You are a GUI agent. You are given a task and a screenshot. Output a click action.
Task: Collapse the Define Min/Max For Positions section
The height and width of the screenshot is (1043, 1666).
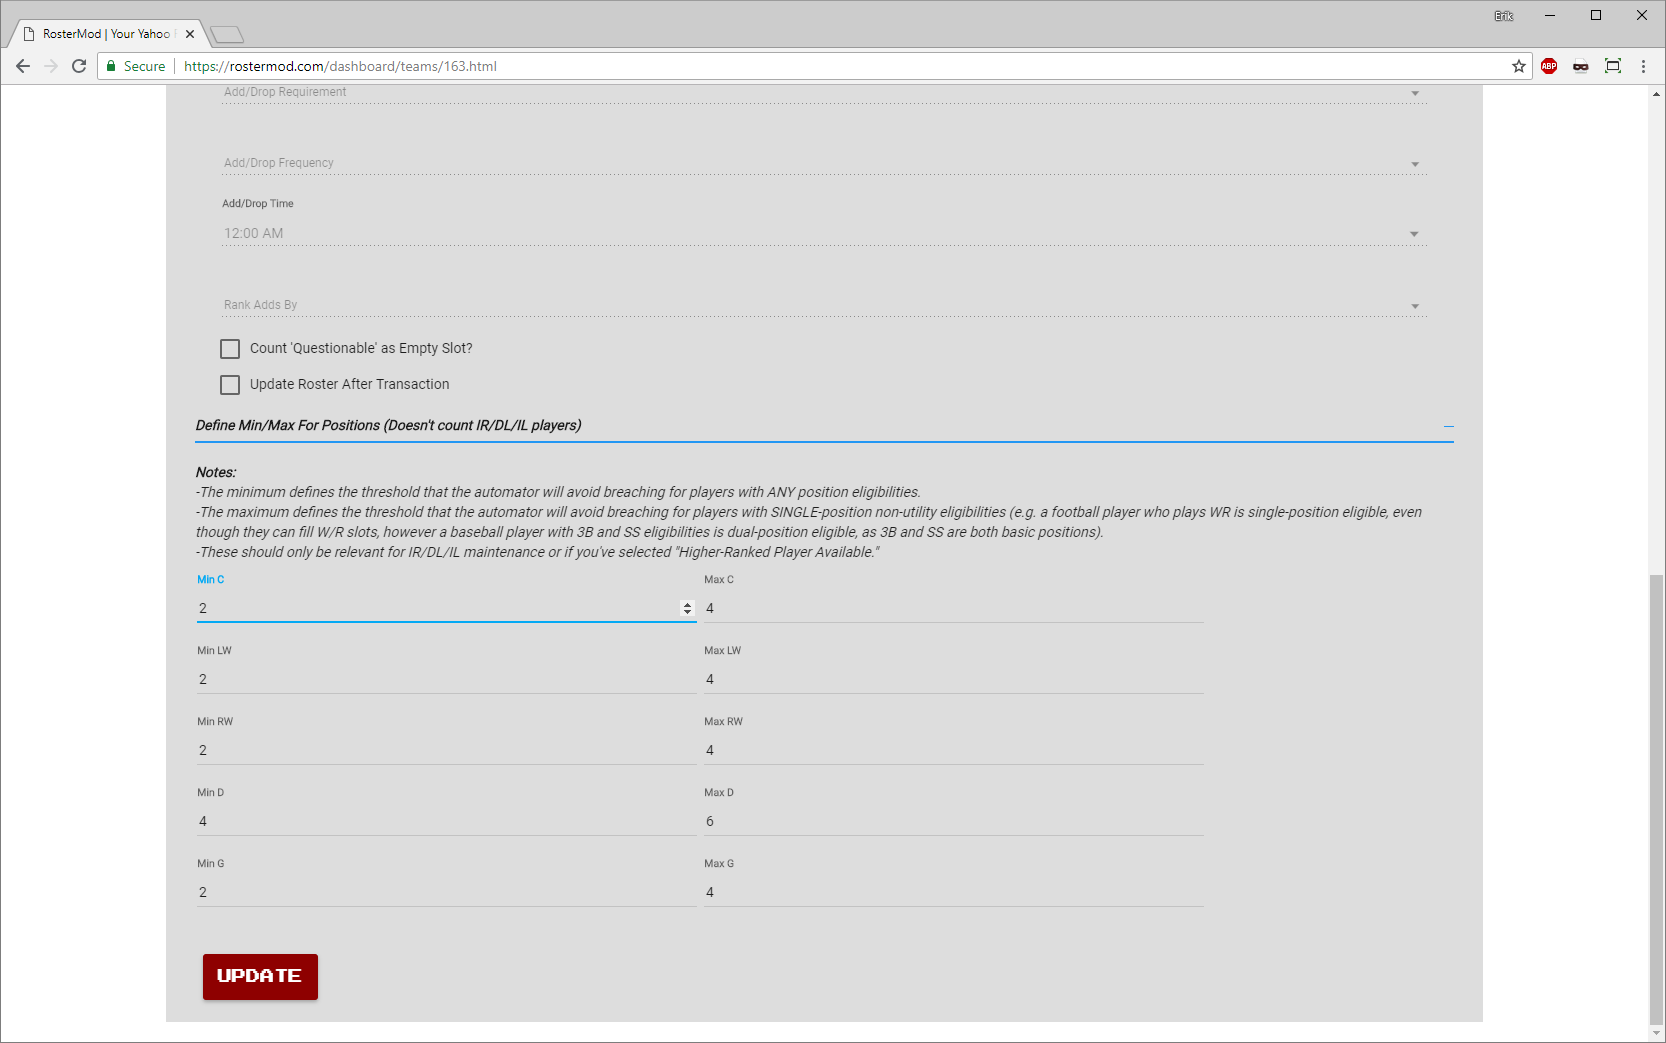(1448, 426)
